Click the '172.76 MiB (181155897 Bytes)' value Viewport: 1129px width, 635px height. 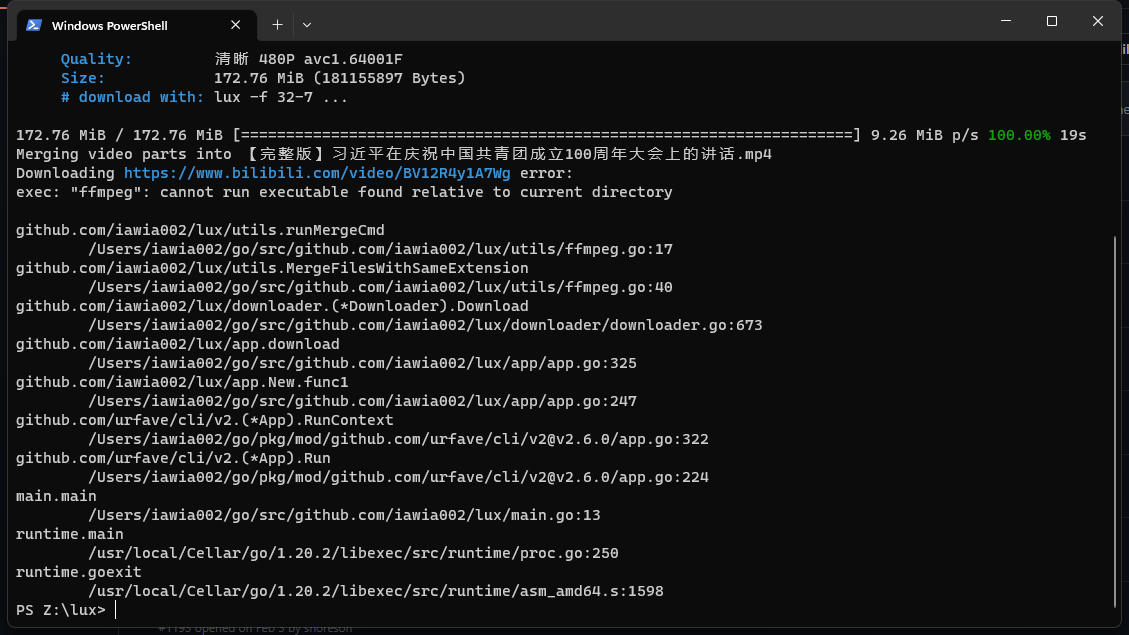340,78
